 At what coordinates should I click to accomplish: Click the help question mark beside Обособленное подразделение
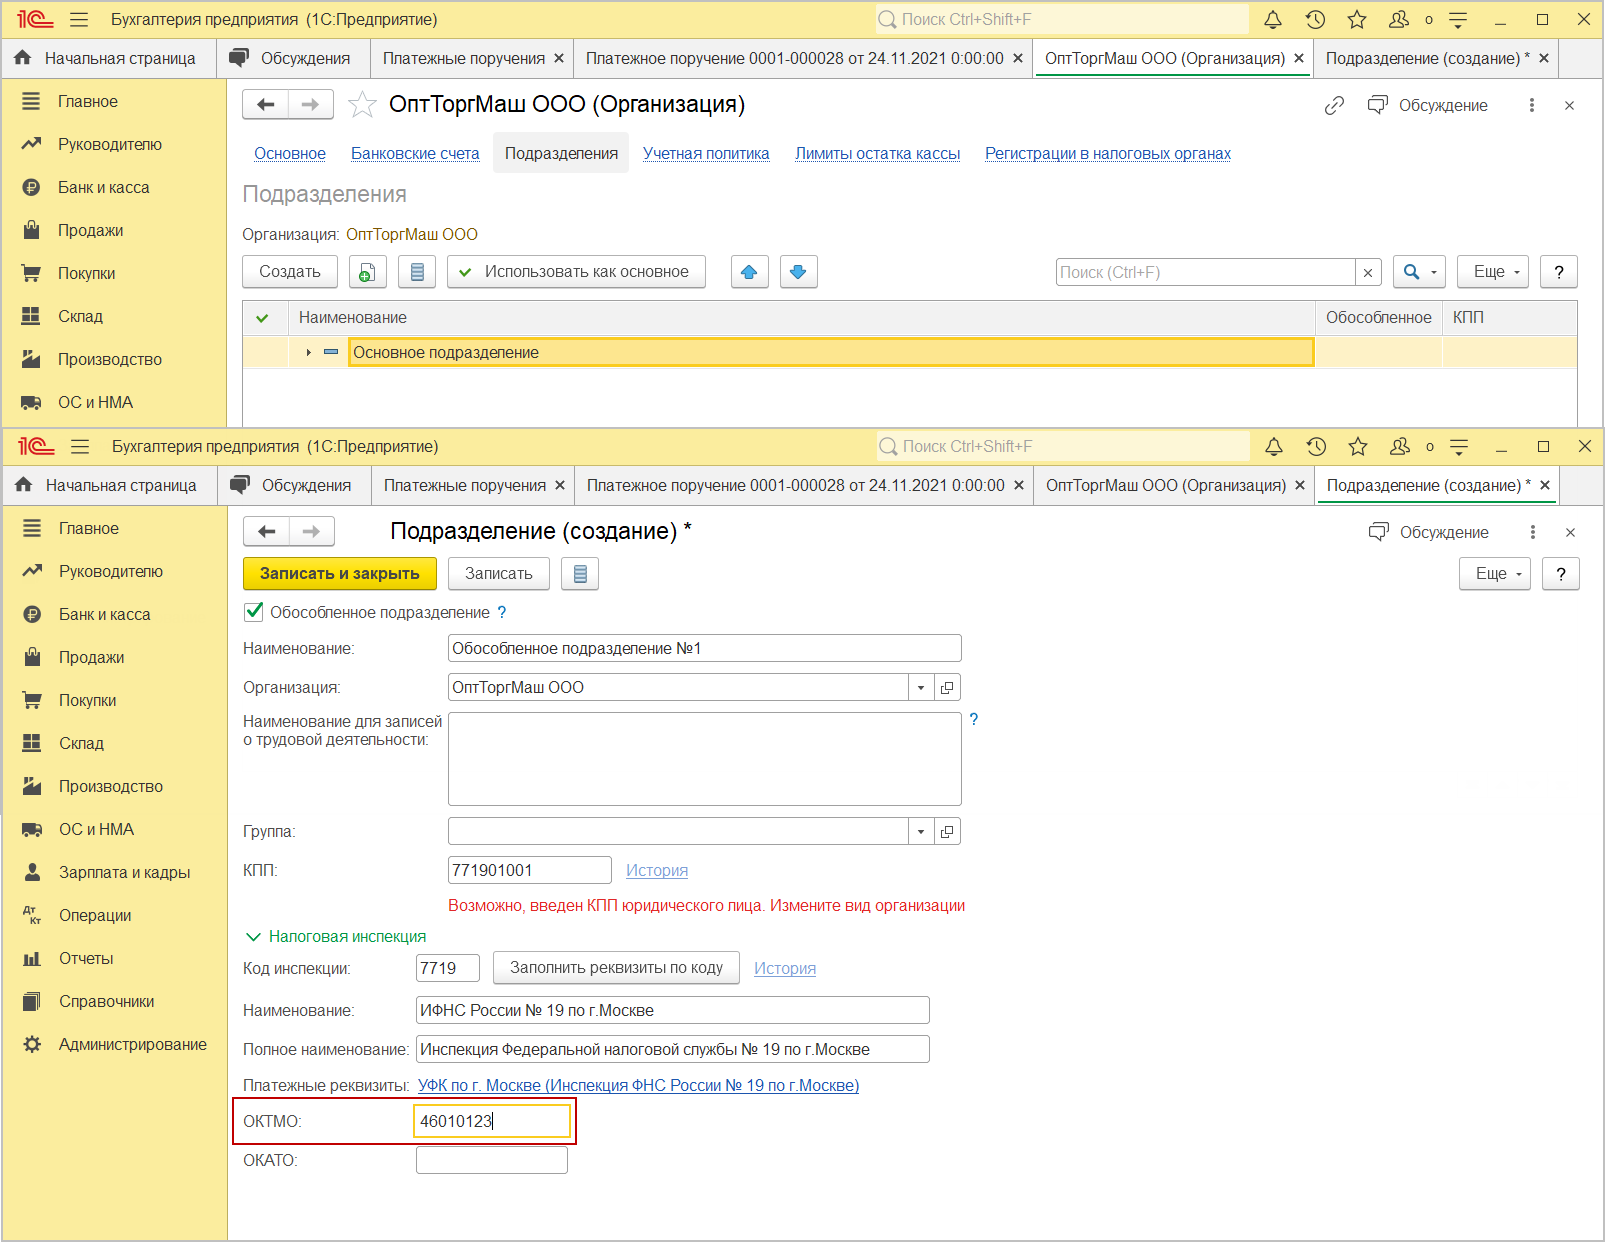click(x=502, y=612)
